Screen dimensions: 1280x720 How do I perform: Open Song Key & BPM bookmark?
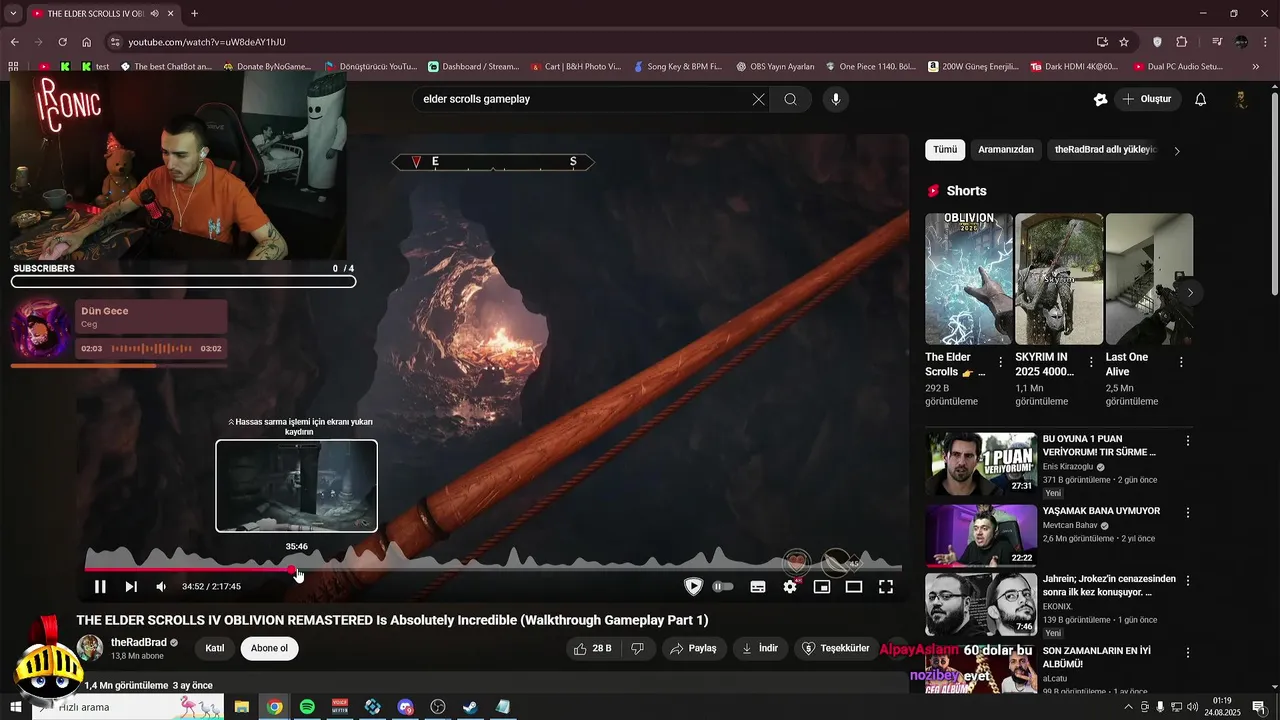coord(677,67)
